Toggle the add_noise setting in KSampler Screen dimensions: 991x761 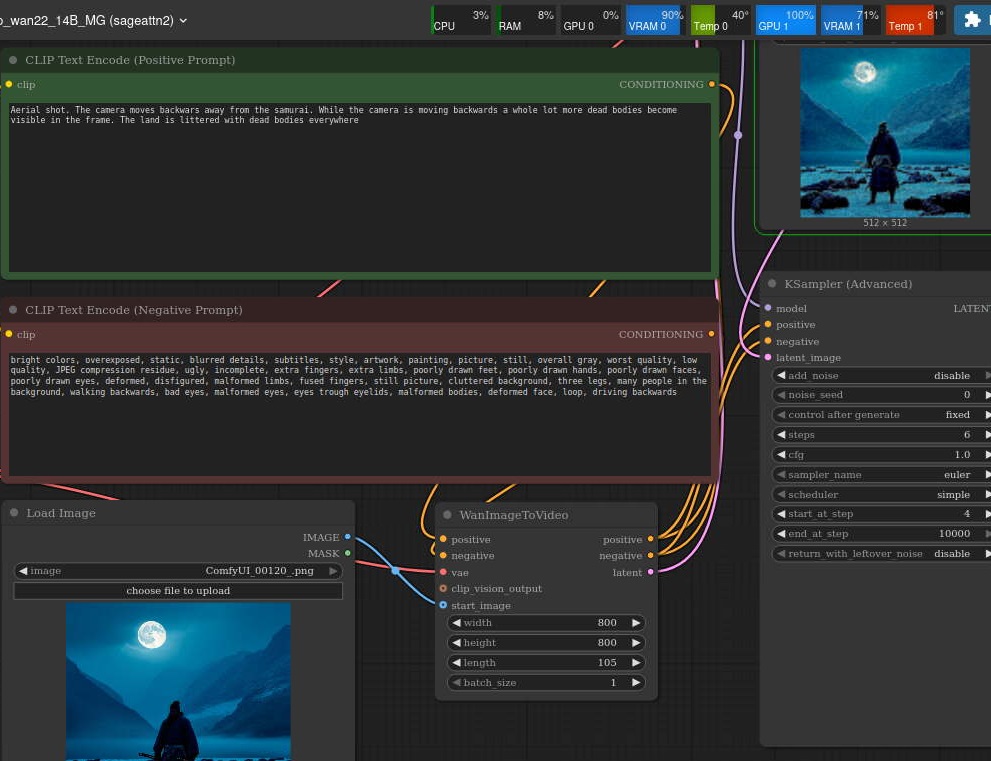coord(880,376)
